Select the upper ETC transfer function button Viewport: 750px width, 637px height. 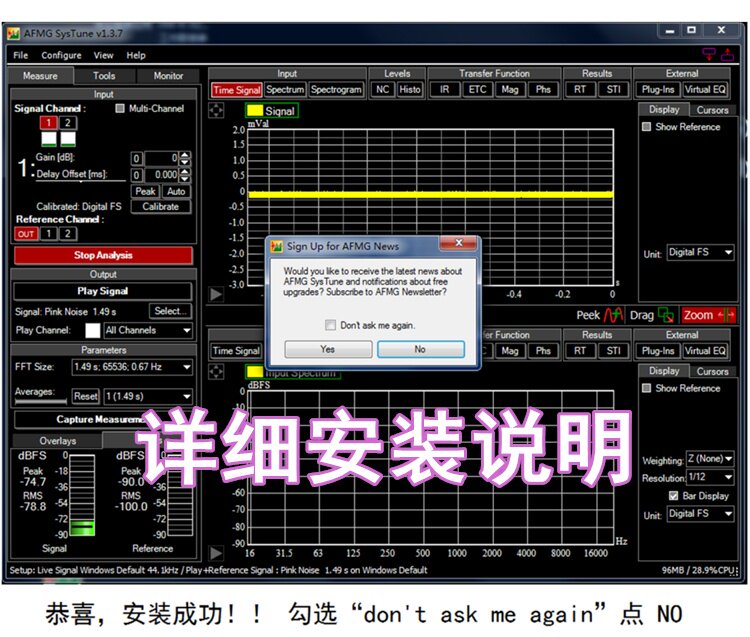click(477, 89)
